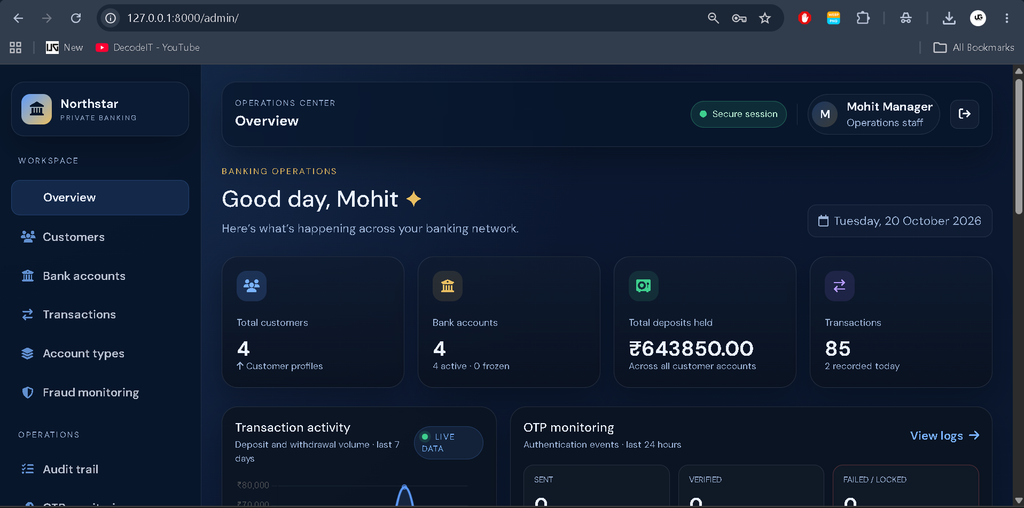The height and width of the screenshot is (508, 1024).
Task: Open Bank accounts in sidebar
Action: [x=100, y=276]
